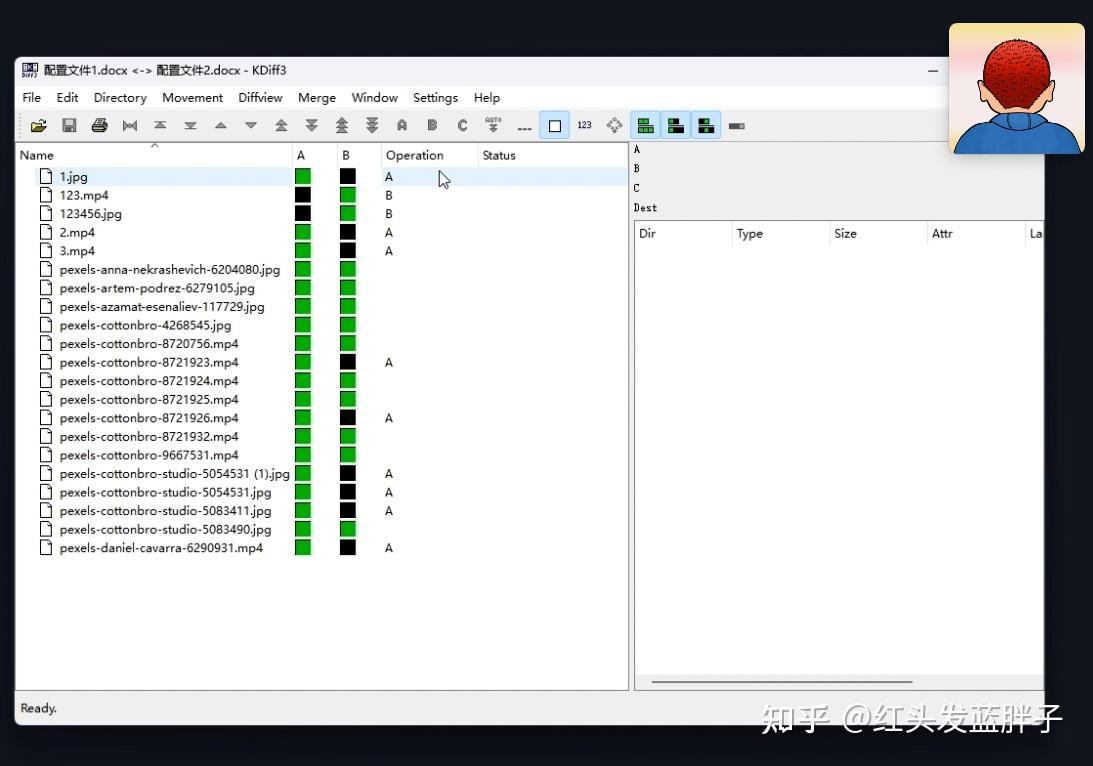Open the Diffview menu
The height and width of the screenshot is (766, 1093).
click(x=260, y=98)
